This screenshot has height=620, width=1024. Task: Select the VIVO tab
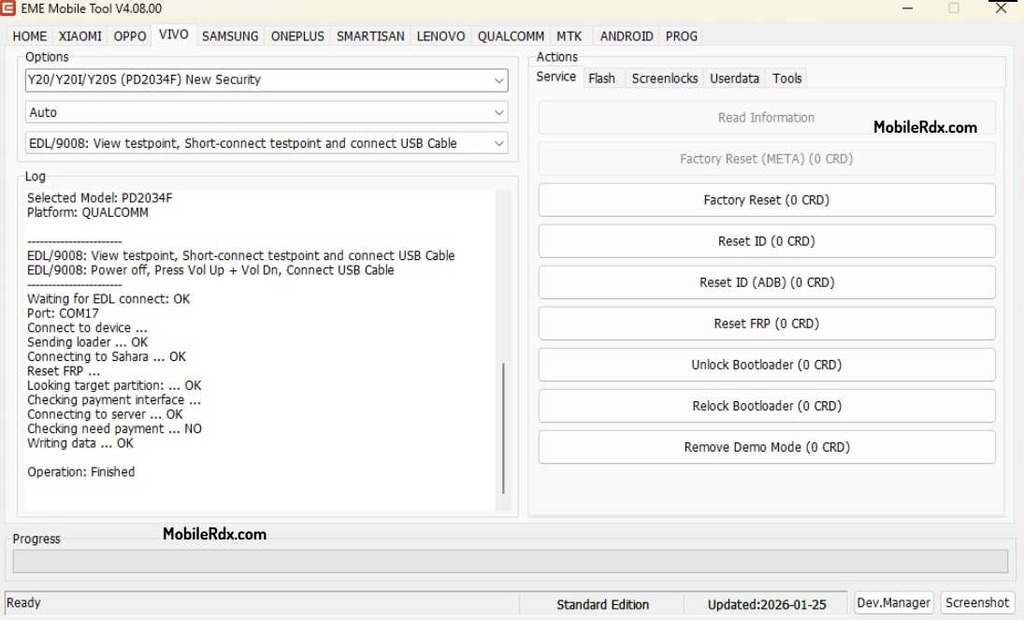[x=174, y=35]
